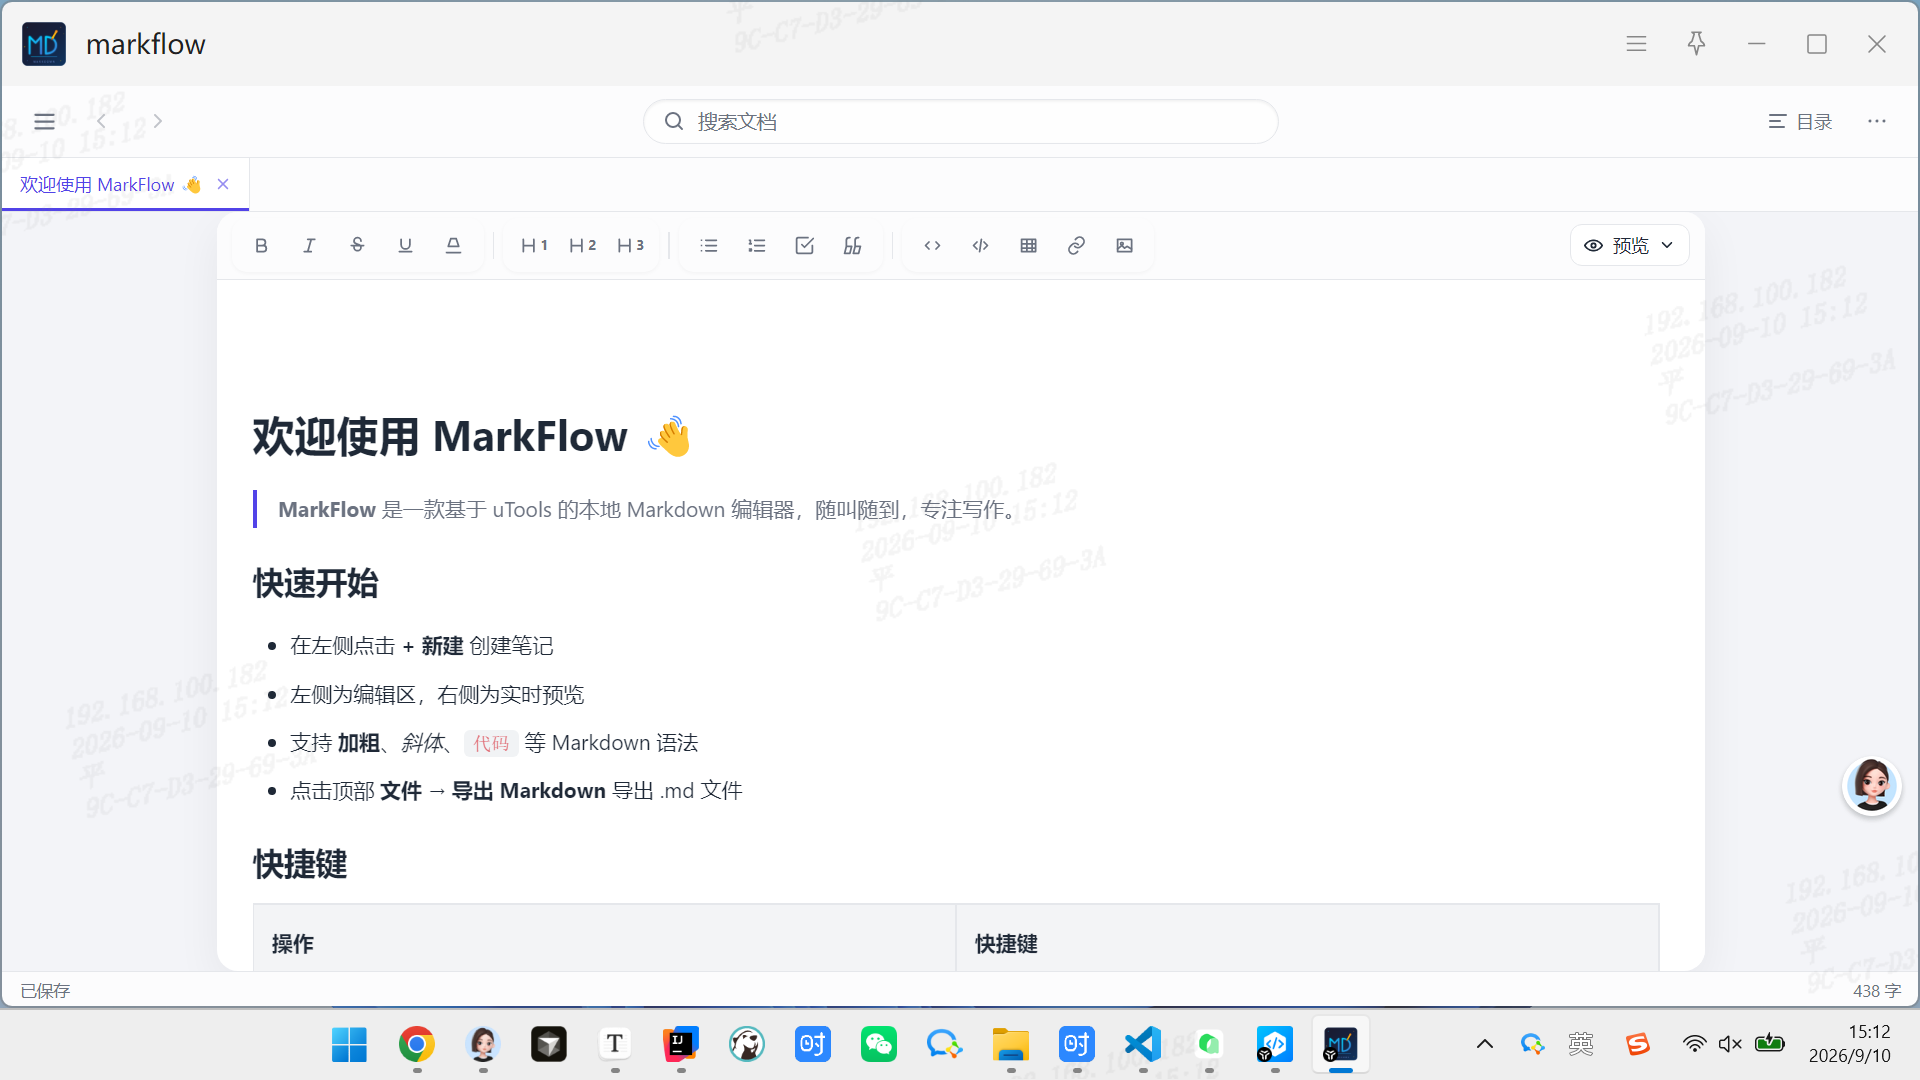This screenshot has height=1080, width=1920.
Task: Click the 欢迎使用 MarkFlow heading
Action: (472, 438)
